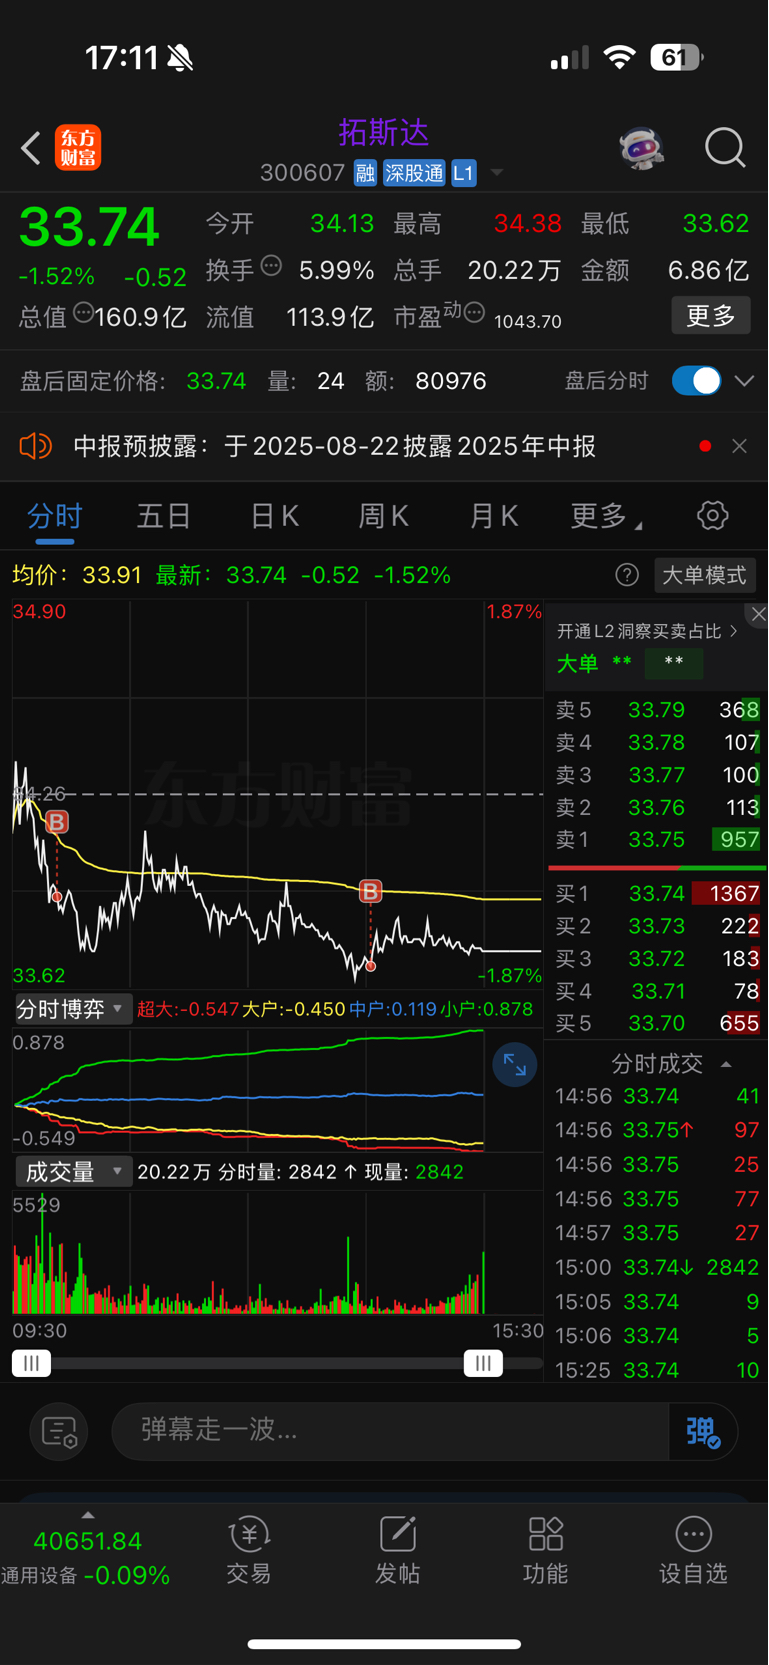Tap the 大单 label in L2 panel

[577, 663]
